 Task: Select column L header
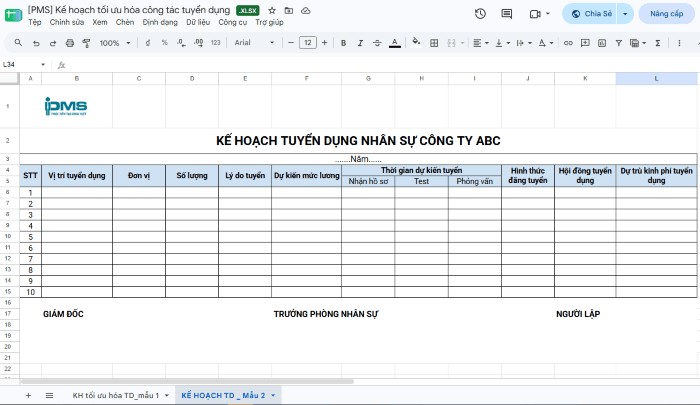(x=656, y=79)
